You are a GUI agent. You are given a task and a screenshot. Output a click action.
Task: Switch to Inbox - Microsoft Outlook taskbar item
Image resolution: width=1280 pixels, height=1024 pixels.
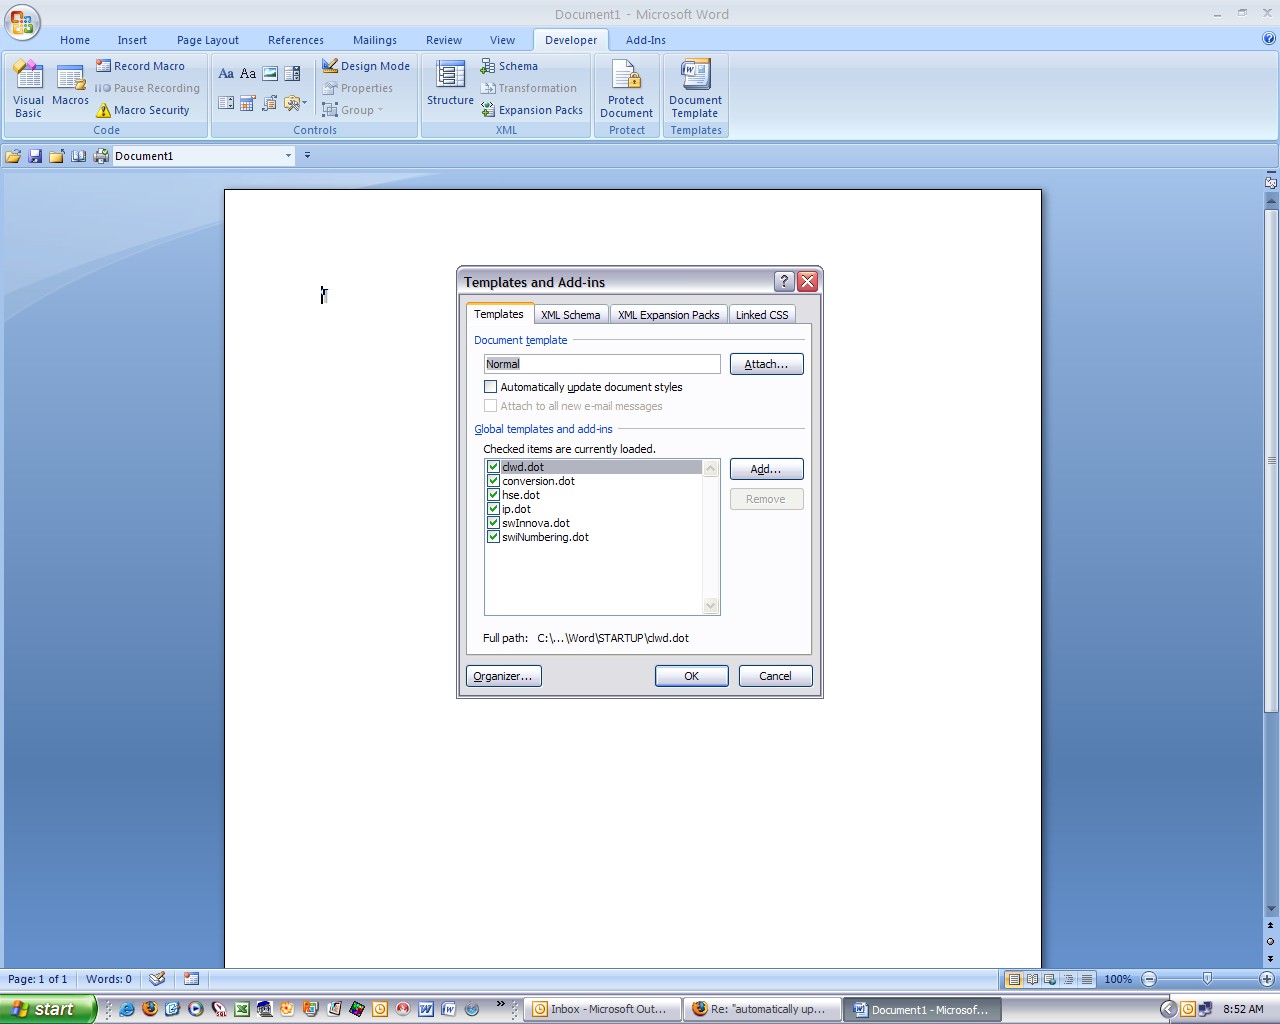click(x=603, y=1009)
